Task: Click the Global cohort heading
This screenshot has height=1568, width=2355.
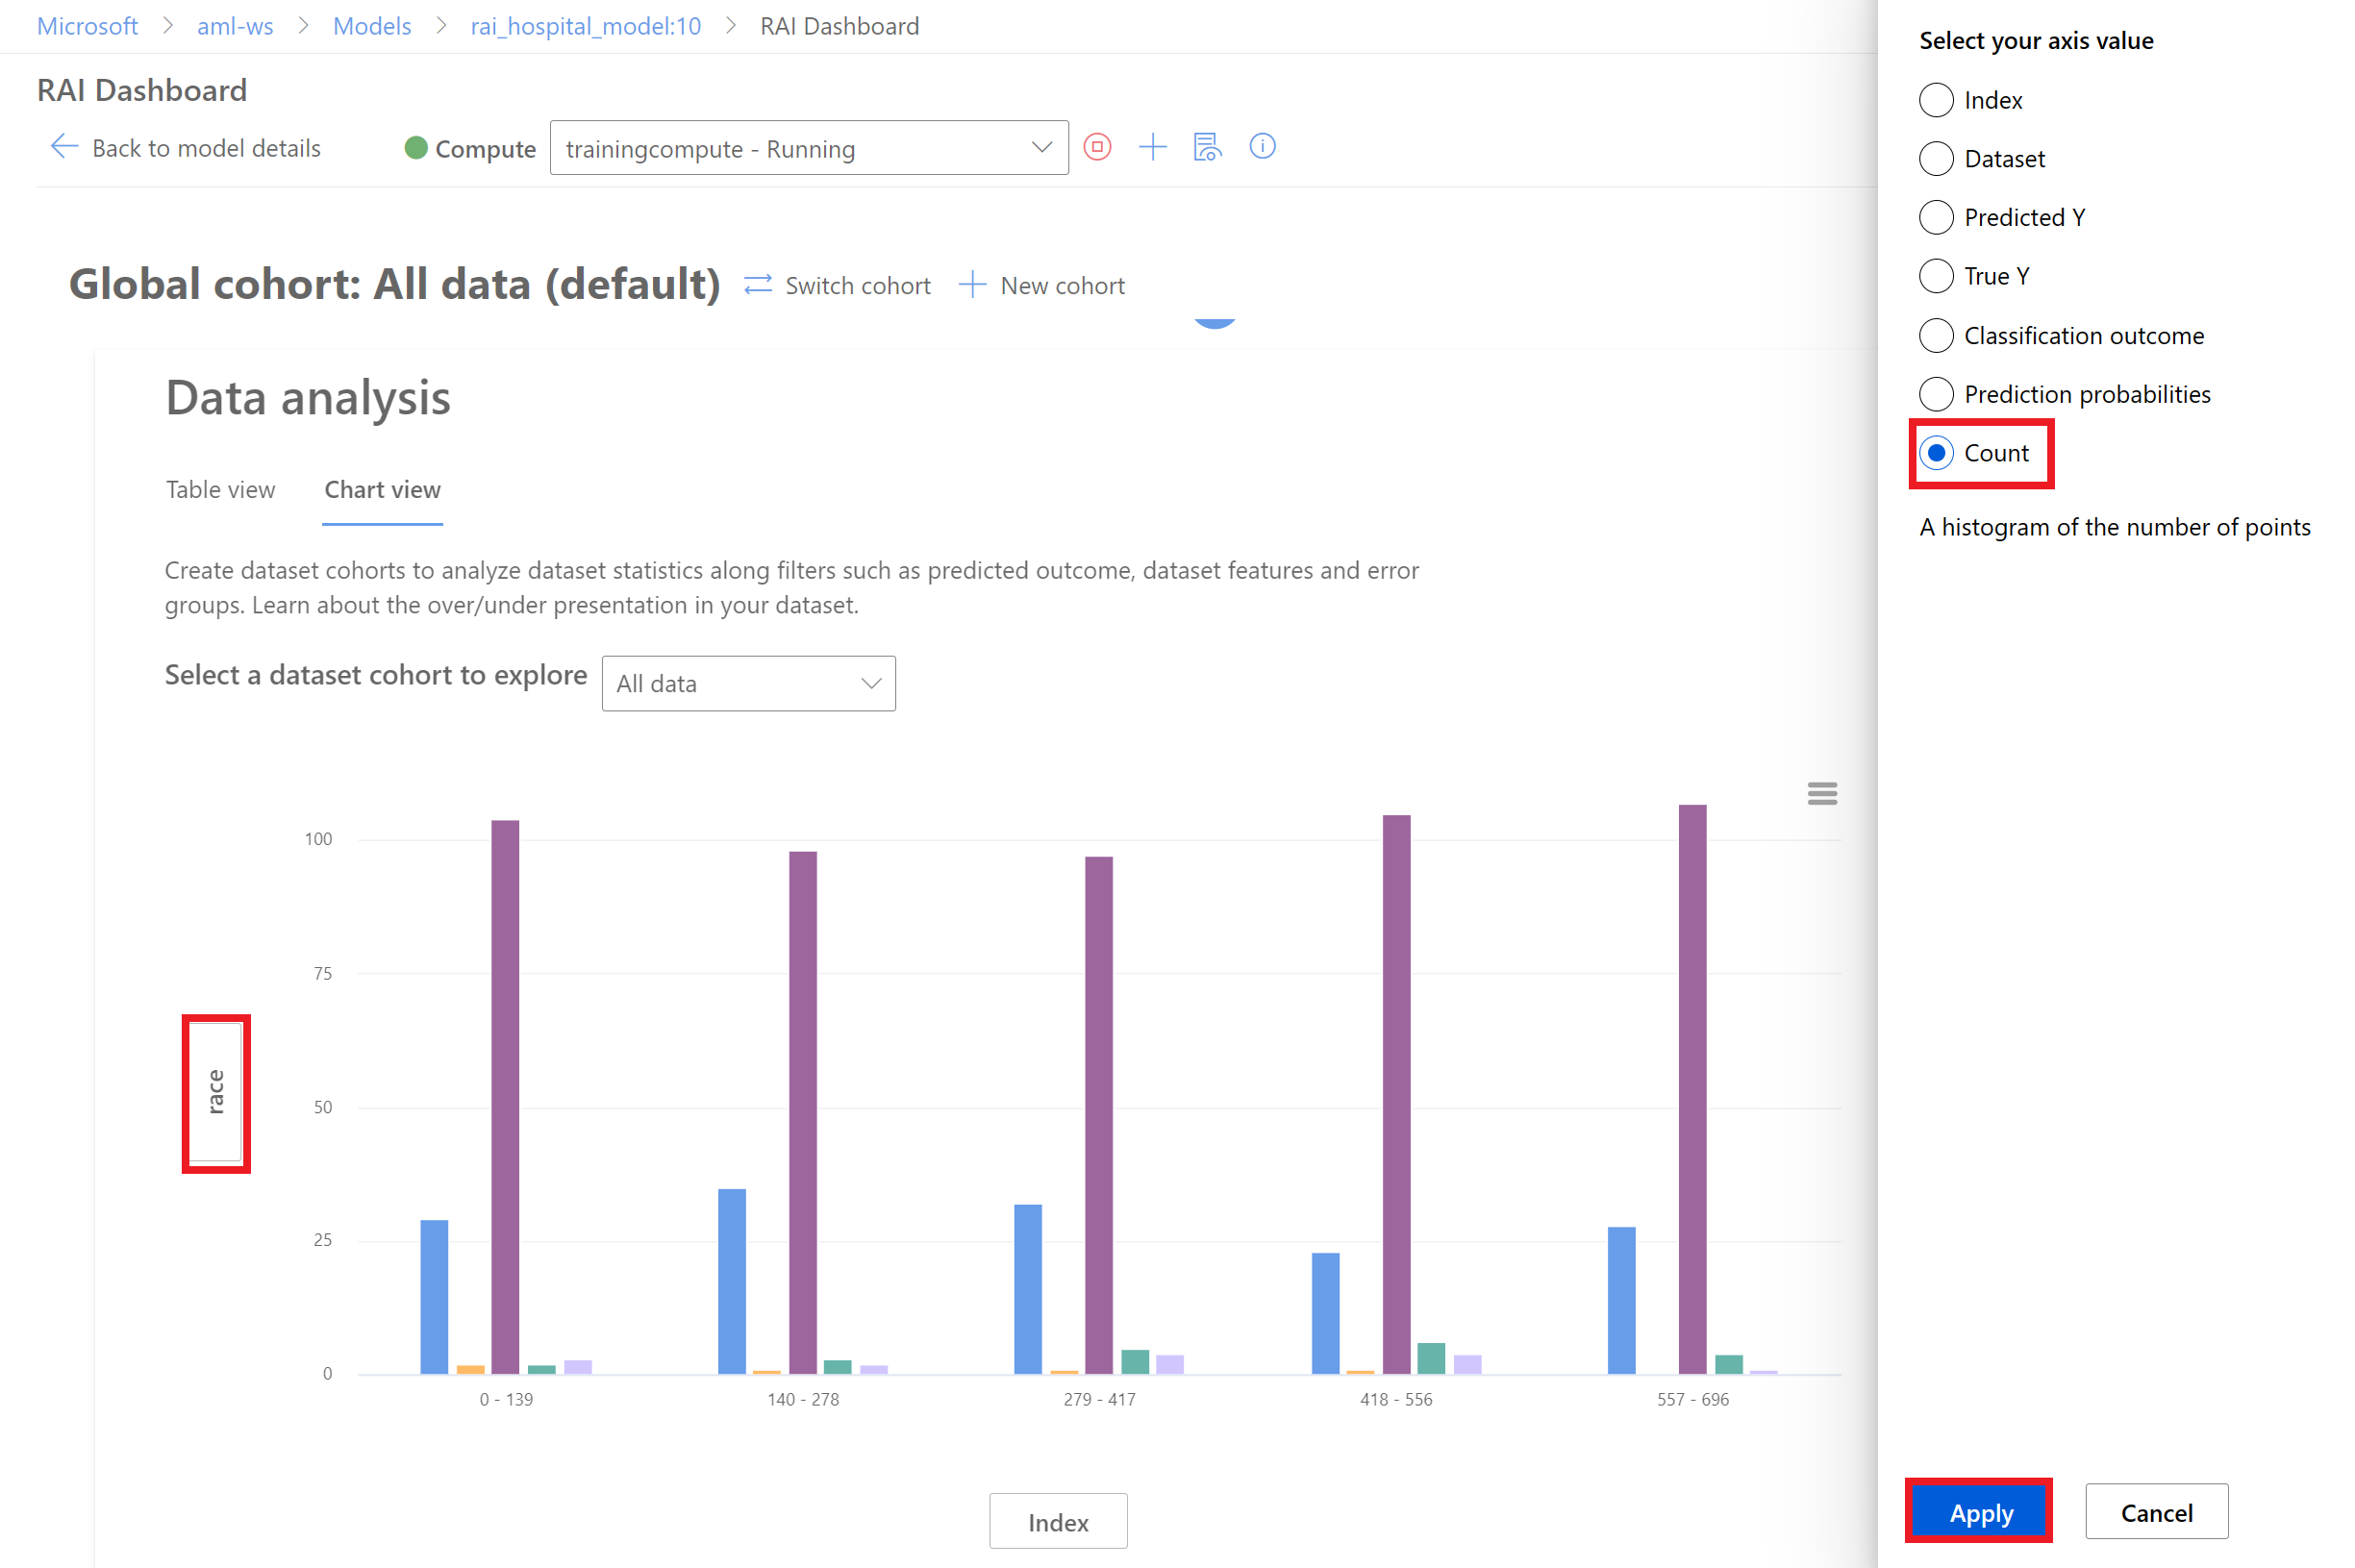Action: point(394,284)
